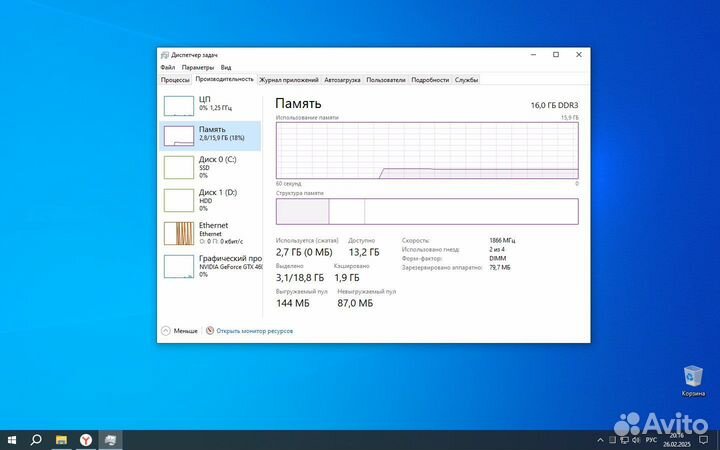
Task: Switch to the Журнал приложений tab
Action: coord(289,79)
